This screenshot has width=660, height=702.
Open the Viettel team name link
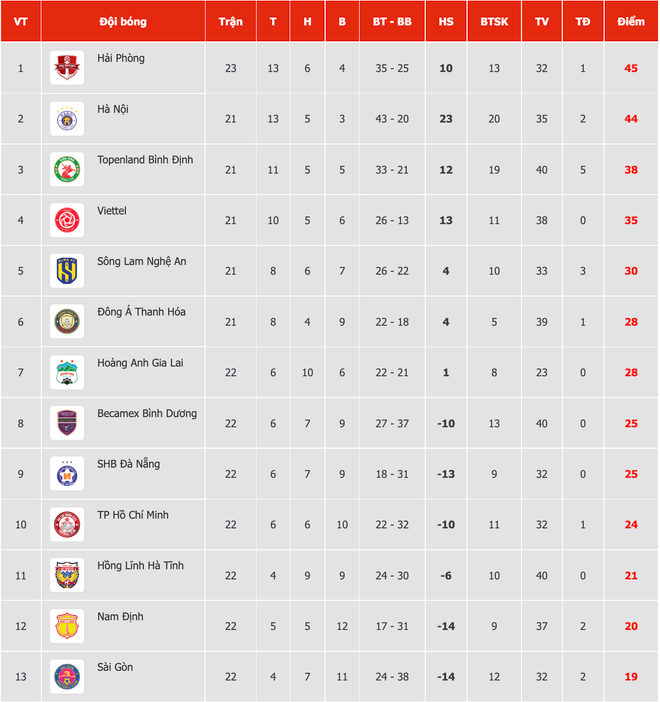tap(112, 211)
